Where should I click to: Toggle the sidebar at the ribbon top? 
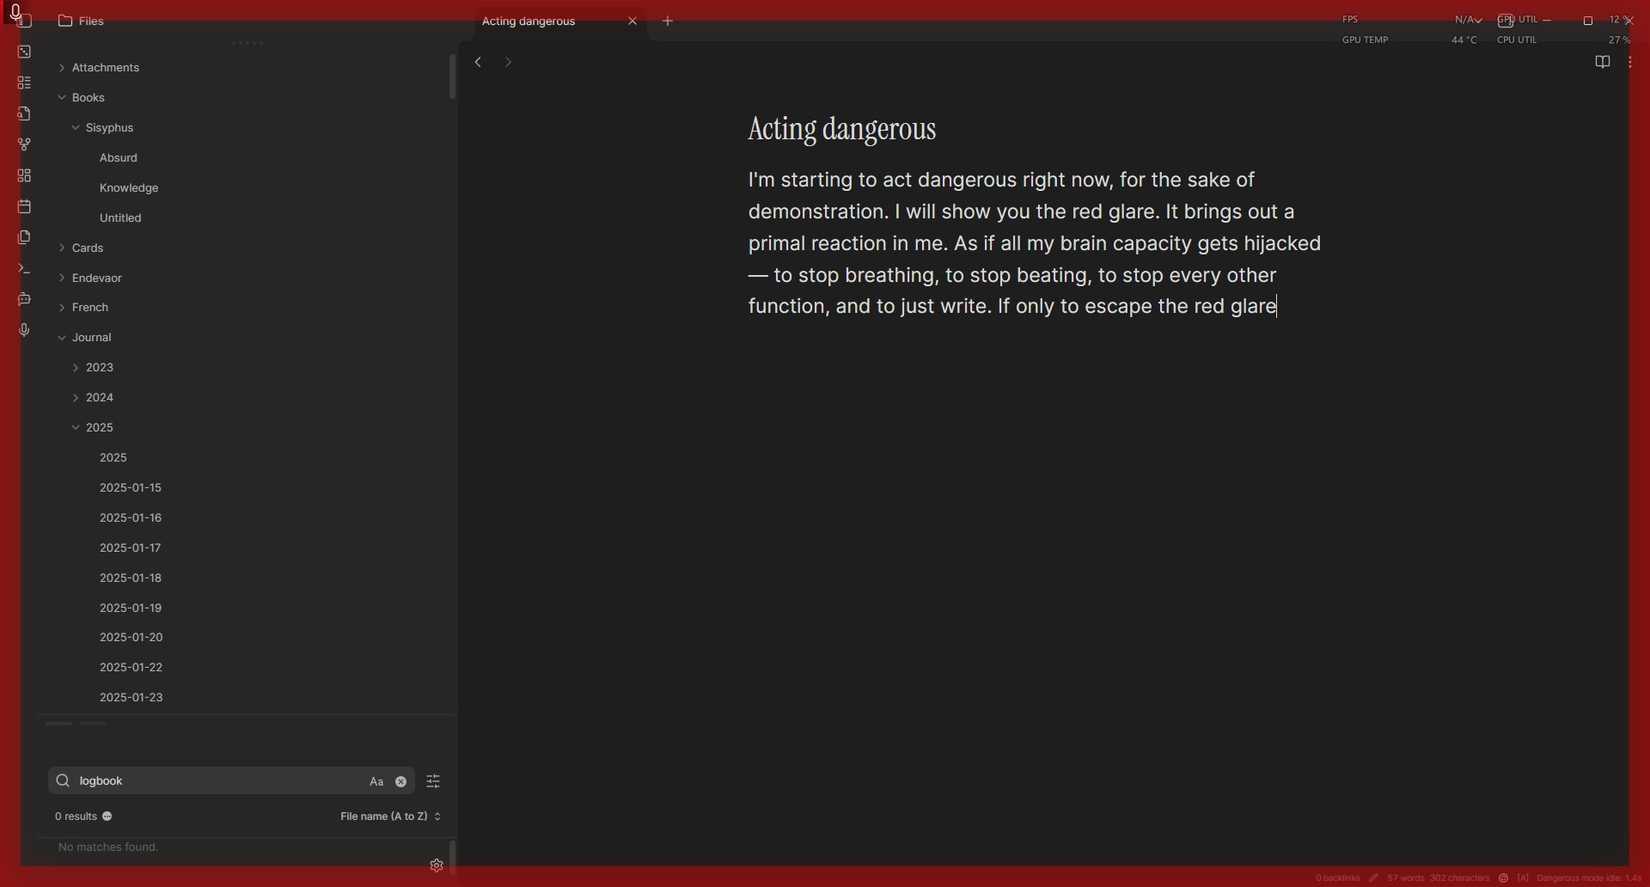24,21
